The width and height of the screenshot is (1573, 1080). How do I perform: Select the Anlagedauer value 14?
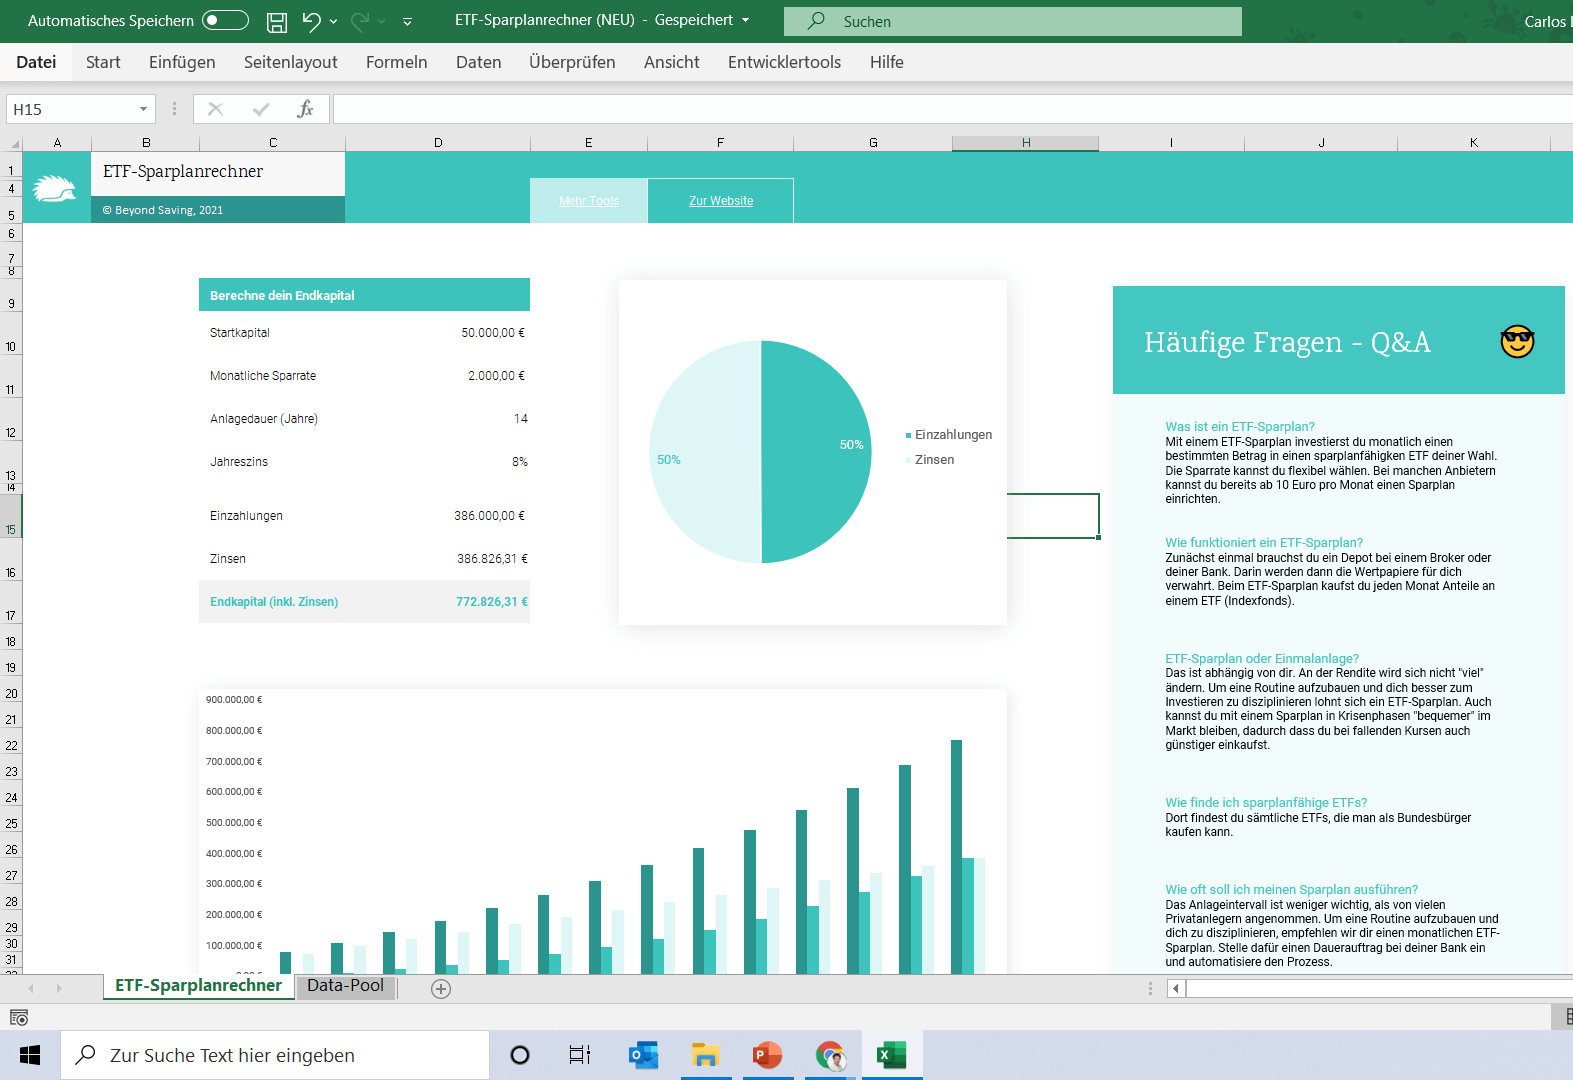pyautogui.click(x=521, y=419)
